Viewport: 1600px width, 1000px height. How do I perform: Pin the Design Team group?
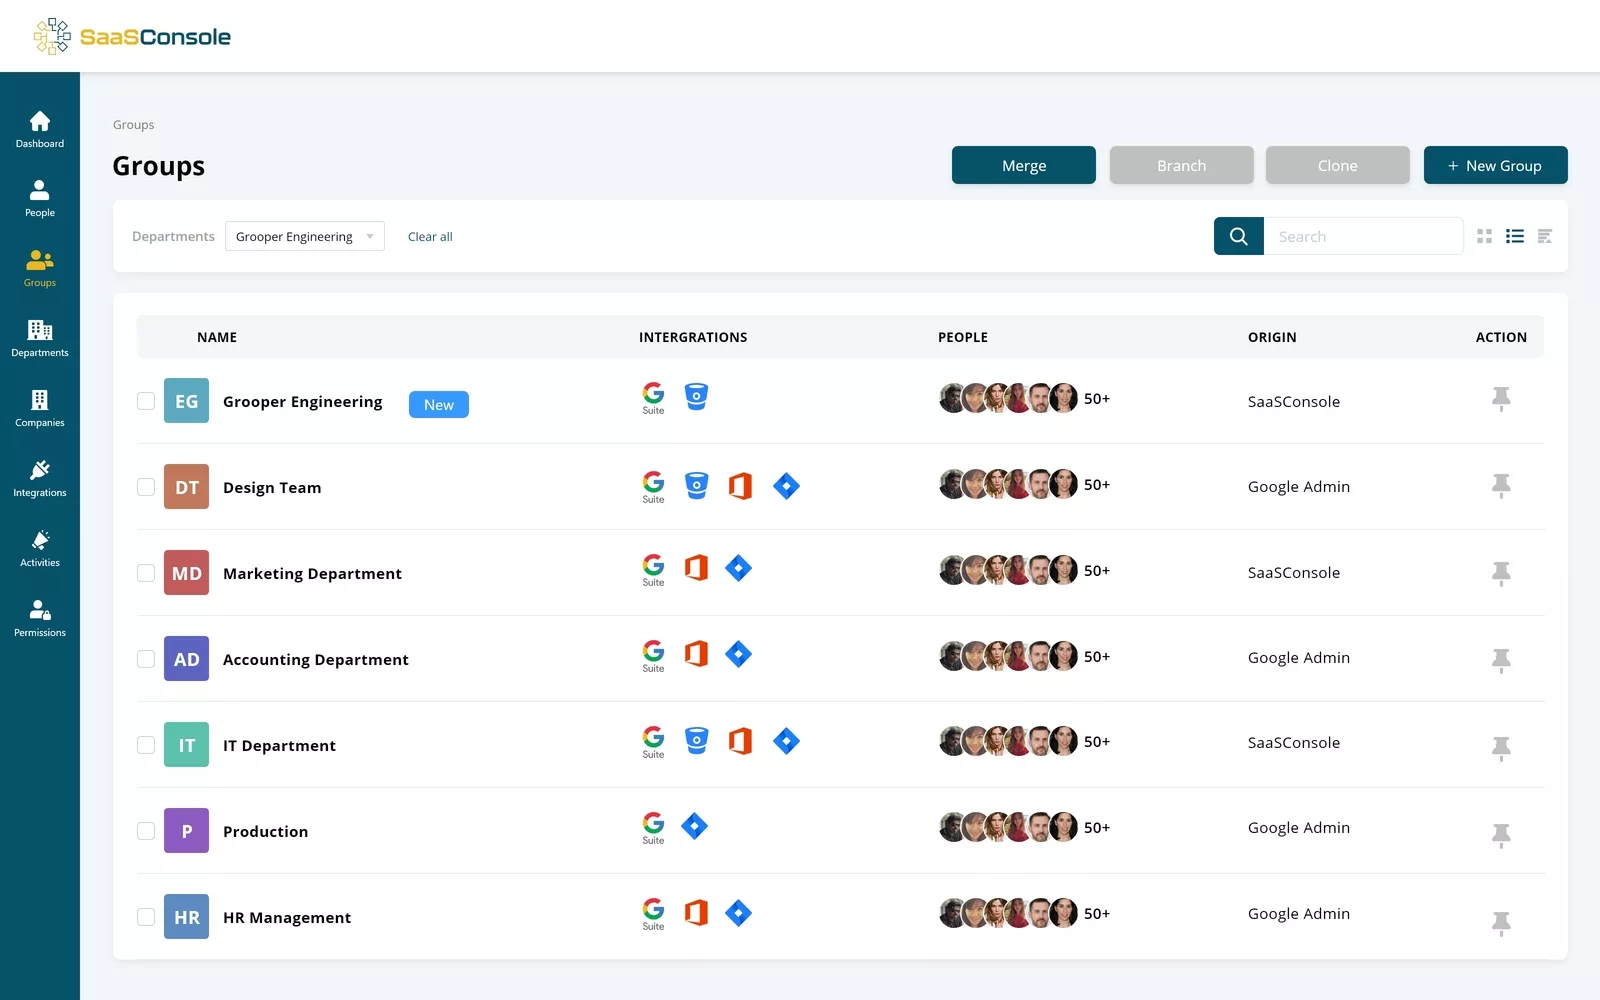click(x=1500, y=486)
